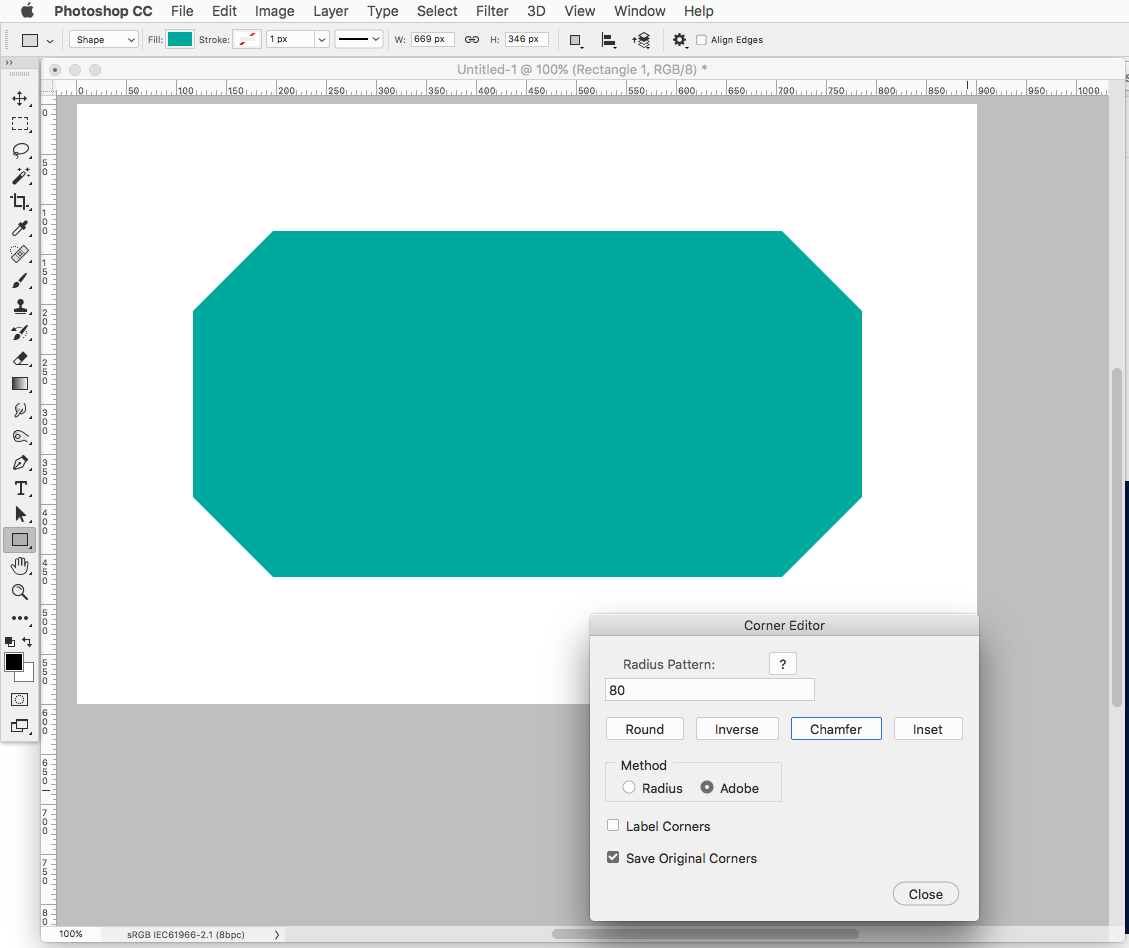Select the Pen tool

click(x=20, y=462)
